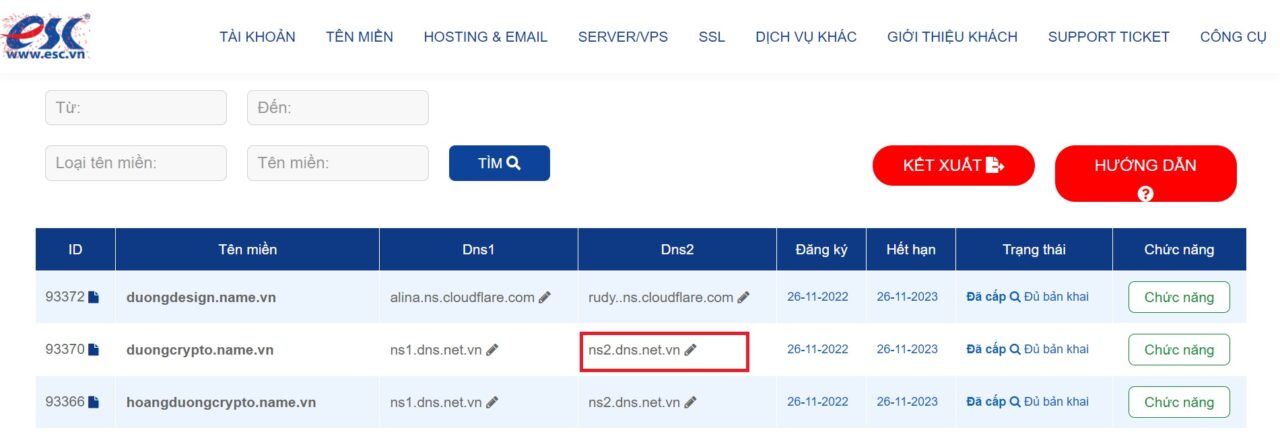Screen dimensions: 1280x436
Task: Click Tên miền column header
Action: pyautogui.click(x=247, y=250)
